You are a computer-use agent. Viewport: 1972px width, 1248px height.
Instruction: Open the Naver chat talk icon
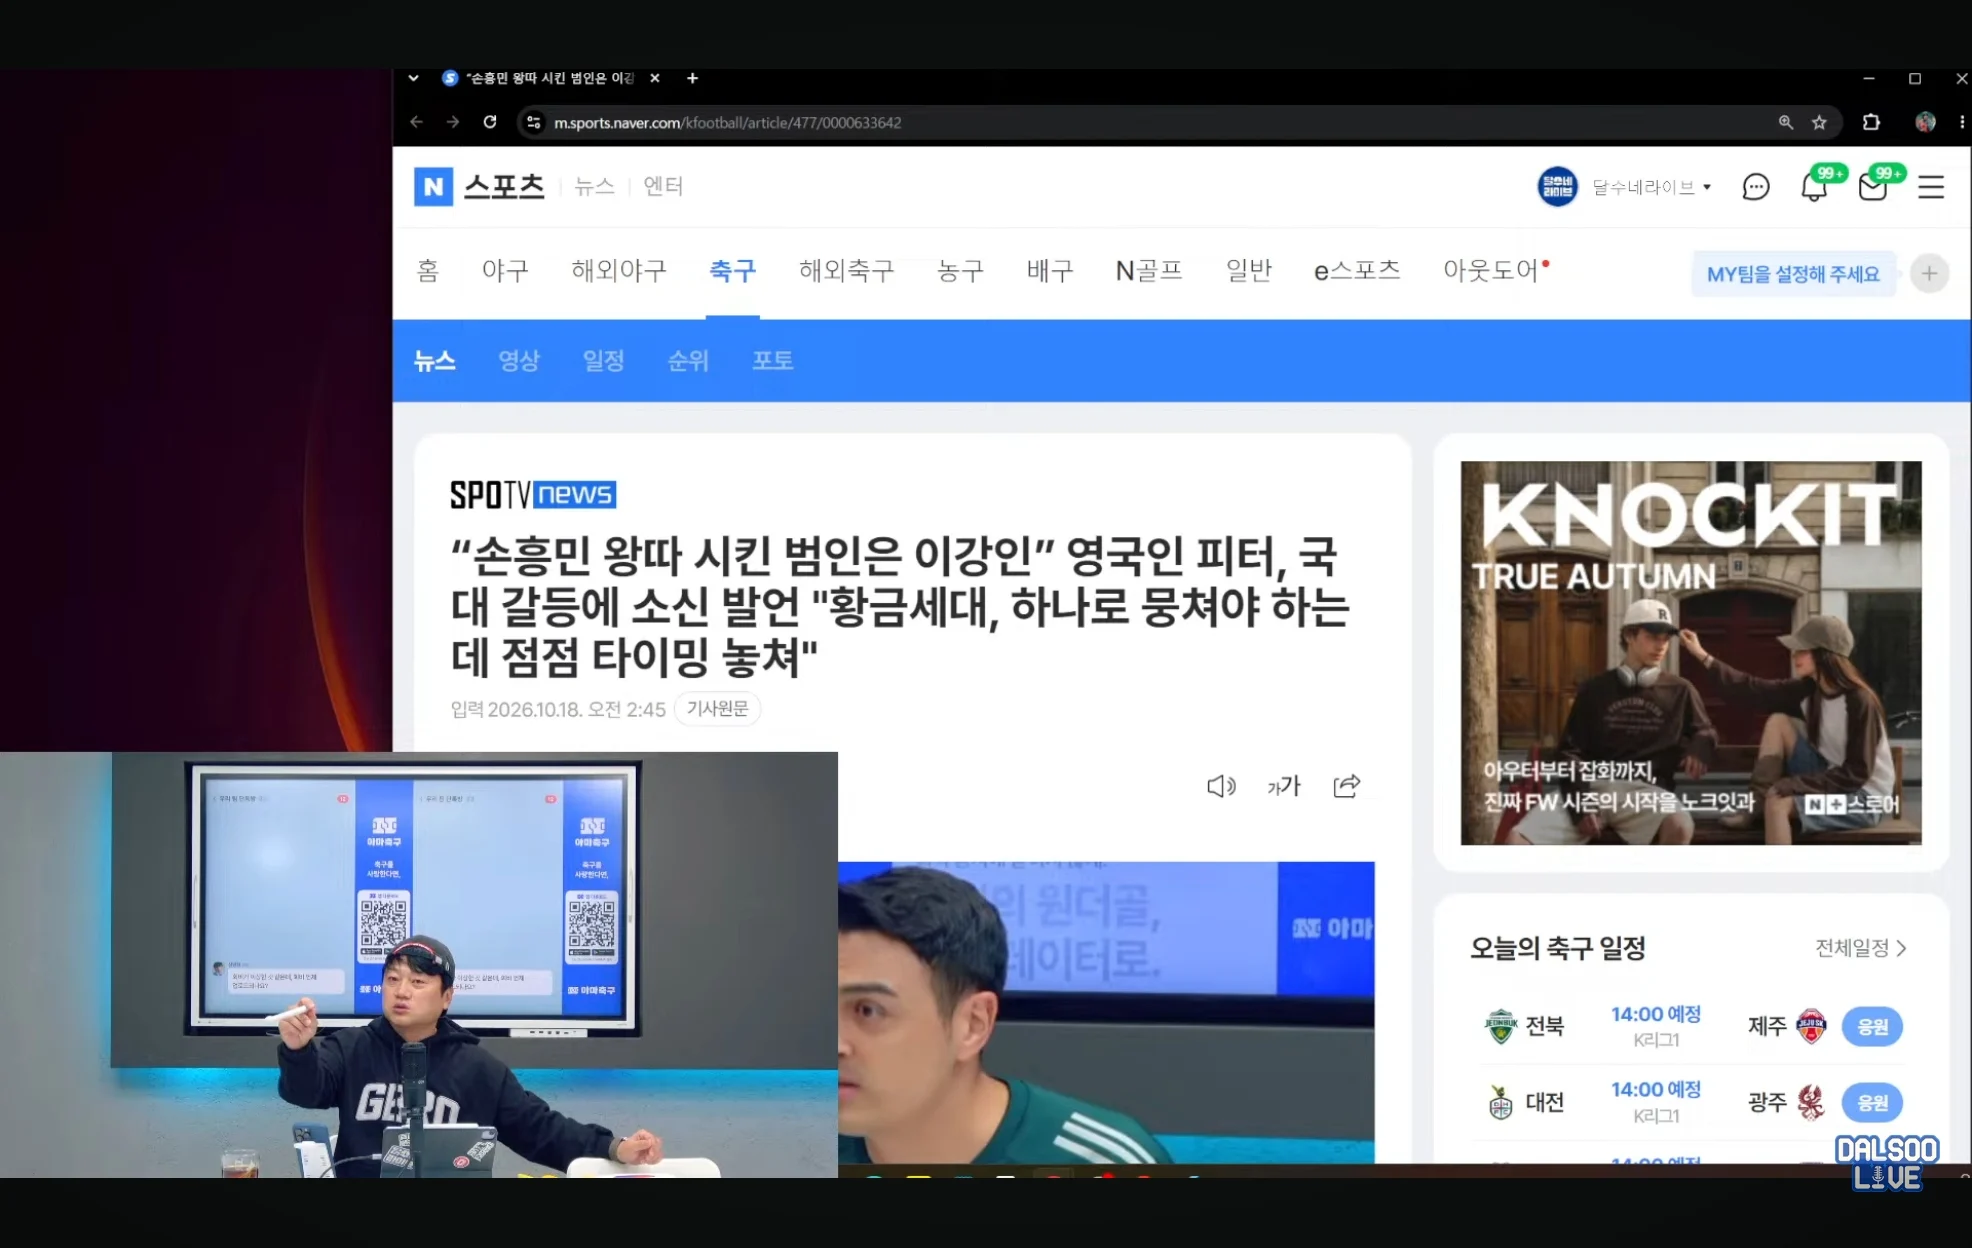[1756, 187]
